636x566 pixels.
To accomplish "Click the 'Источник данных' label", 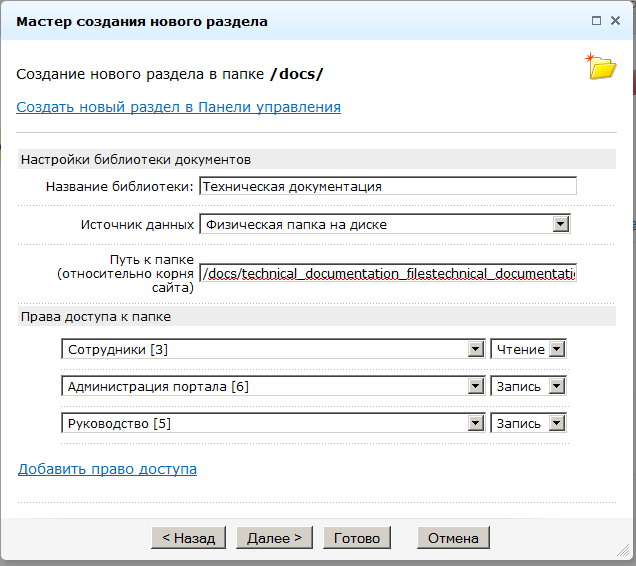I will (x=137, y=224).
